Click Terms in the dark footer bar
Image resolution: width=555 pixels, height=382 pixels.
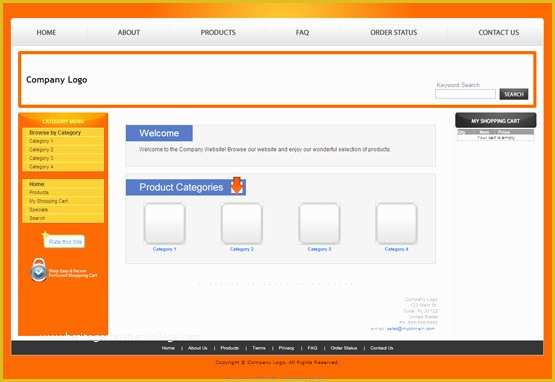click(x=259, y=348)
